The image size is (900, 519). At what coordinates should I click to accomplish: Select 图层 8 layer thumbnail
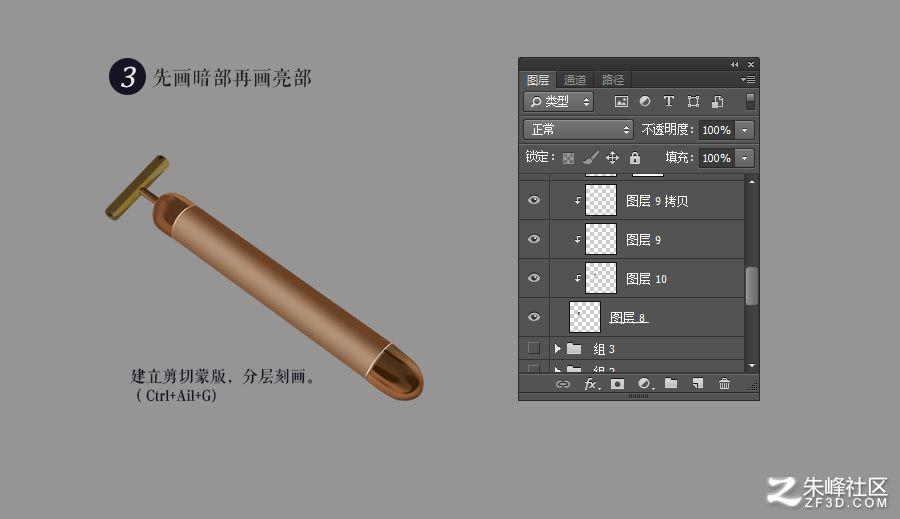(x=585, y=317)
